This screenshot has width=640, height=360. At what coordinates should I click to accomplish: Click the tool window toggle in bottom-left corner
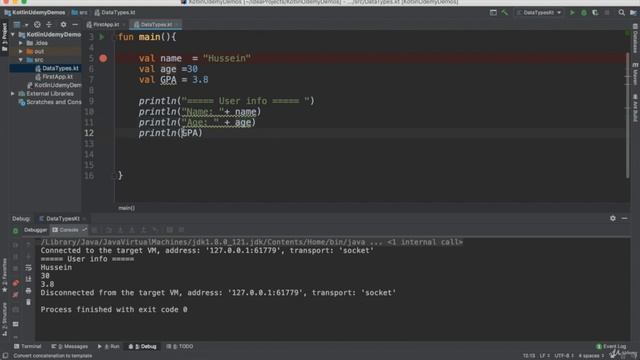click(x=5, y=356)
